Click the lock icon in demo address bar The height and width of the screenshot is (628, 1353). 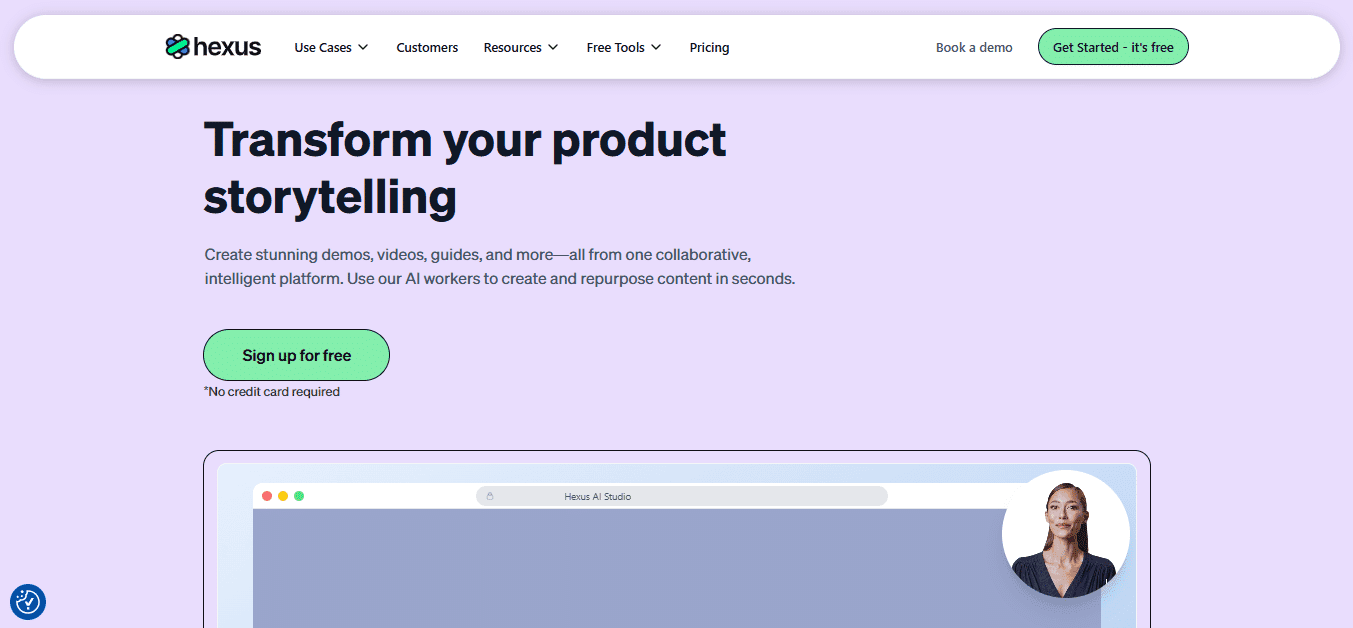point(490,496)
